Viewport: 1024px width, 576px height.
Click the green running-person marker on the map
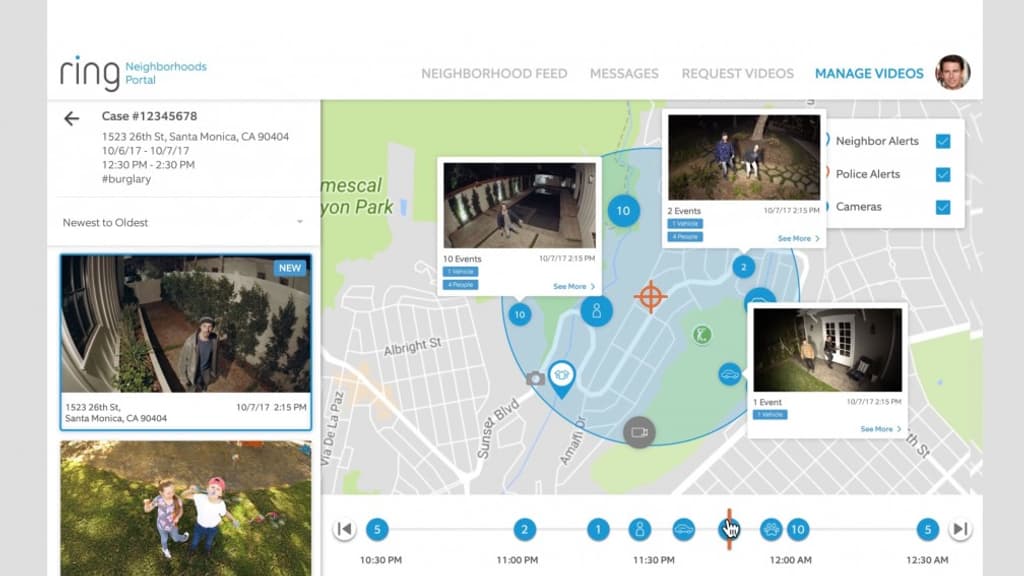click(x=702, y=335)
